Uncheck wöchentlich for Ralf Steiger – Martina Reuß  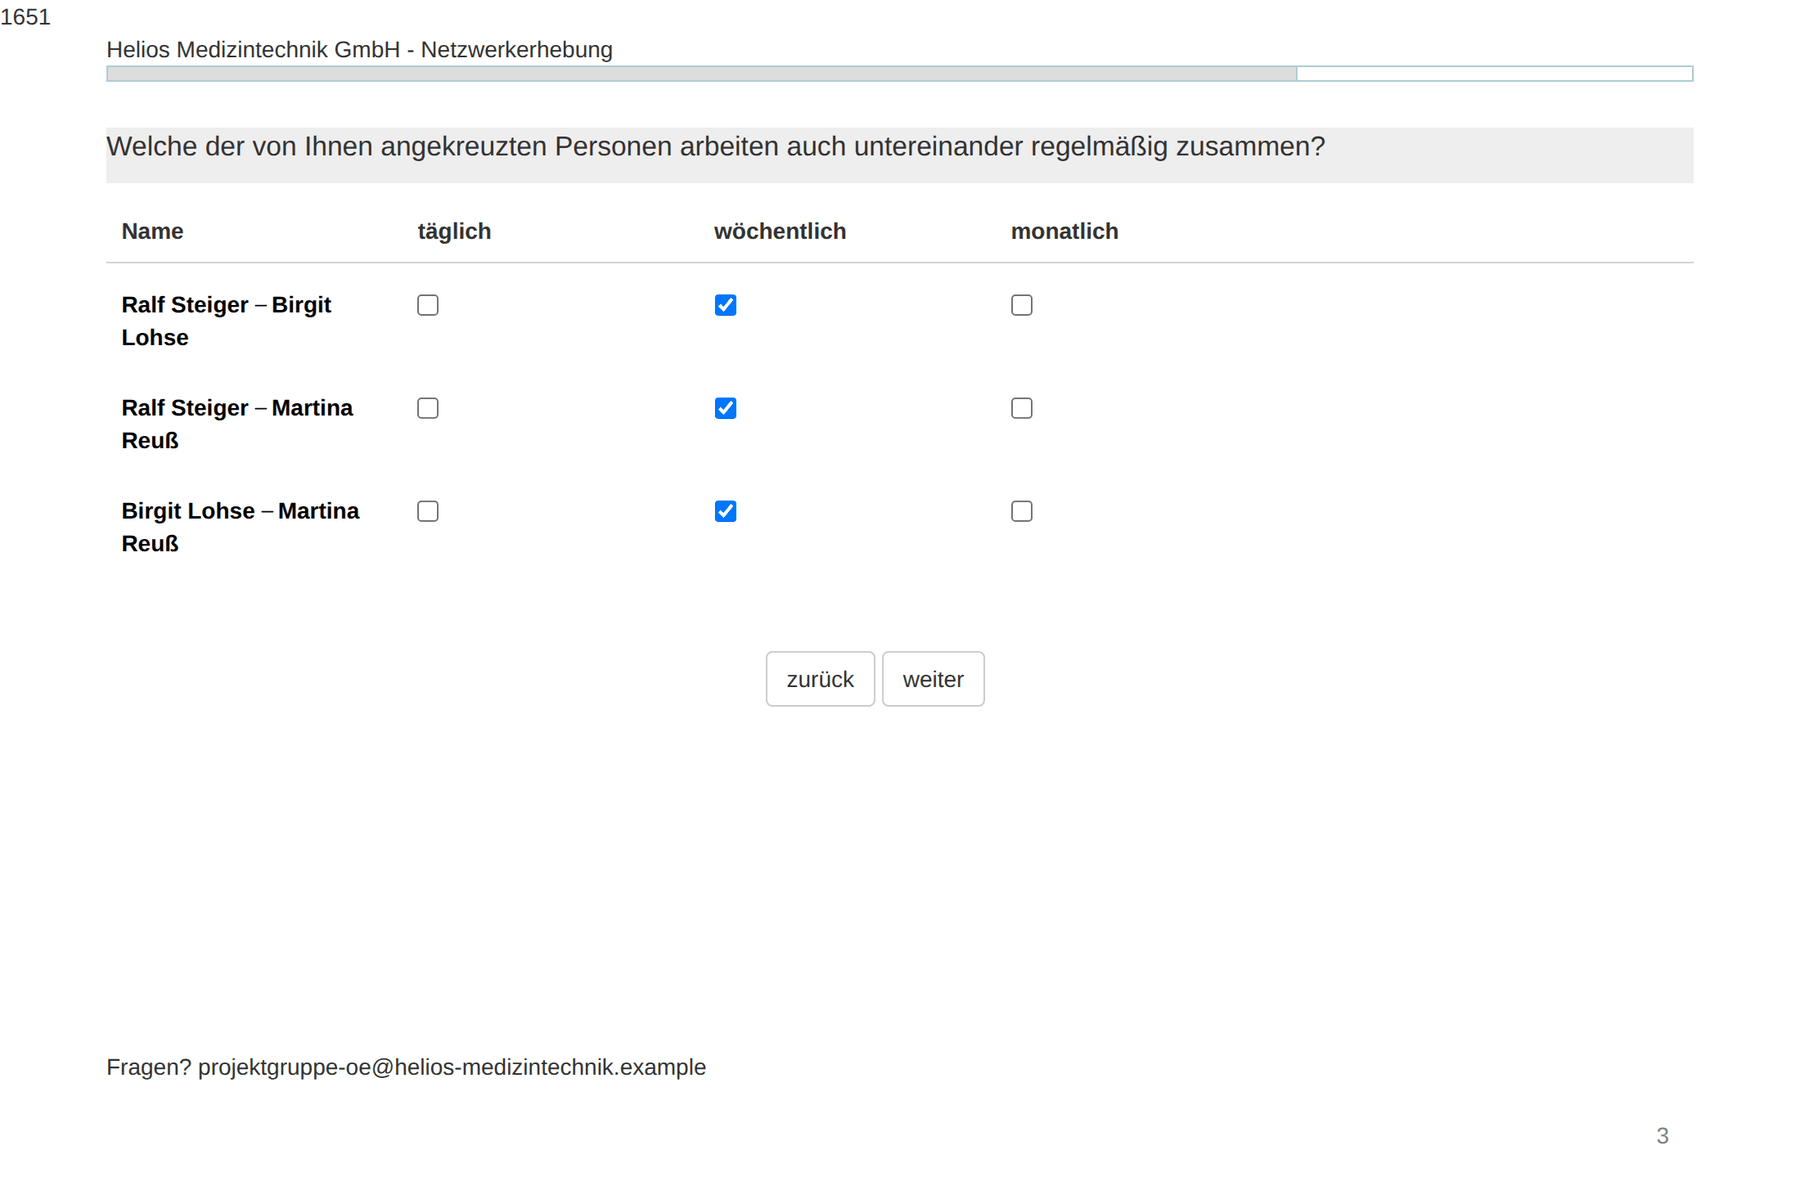click(x=726, y=408)
